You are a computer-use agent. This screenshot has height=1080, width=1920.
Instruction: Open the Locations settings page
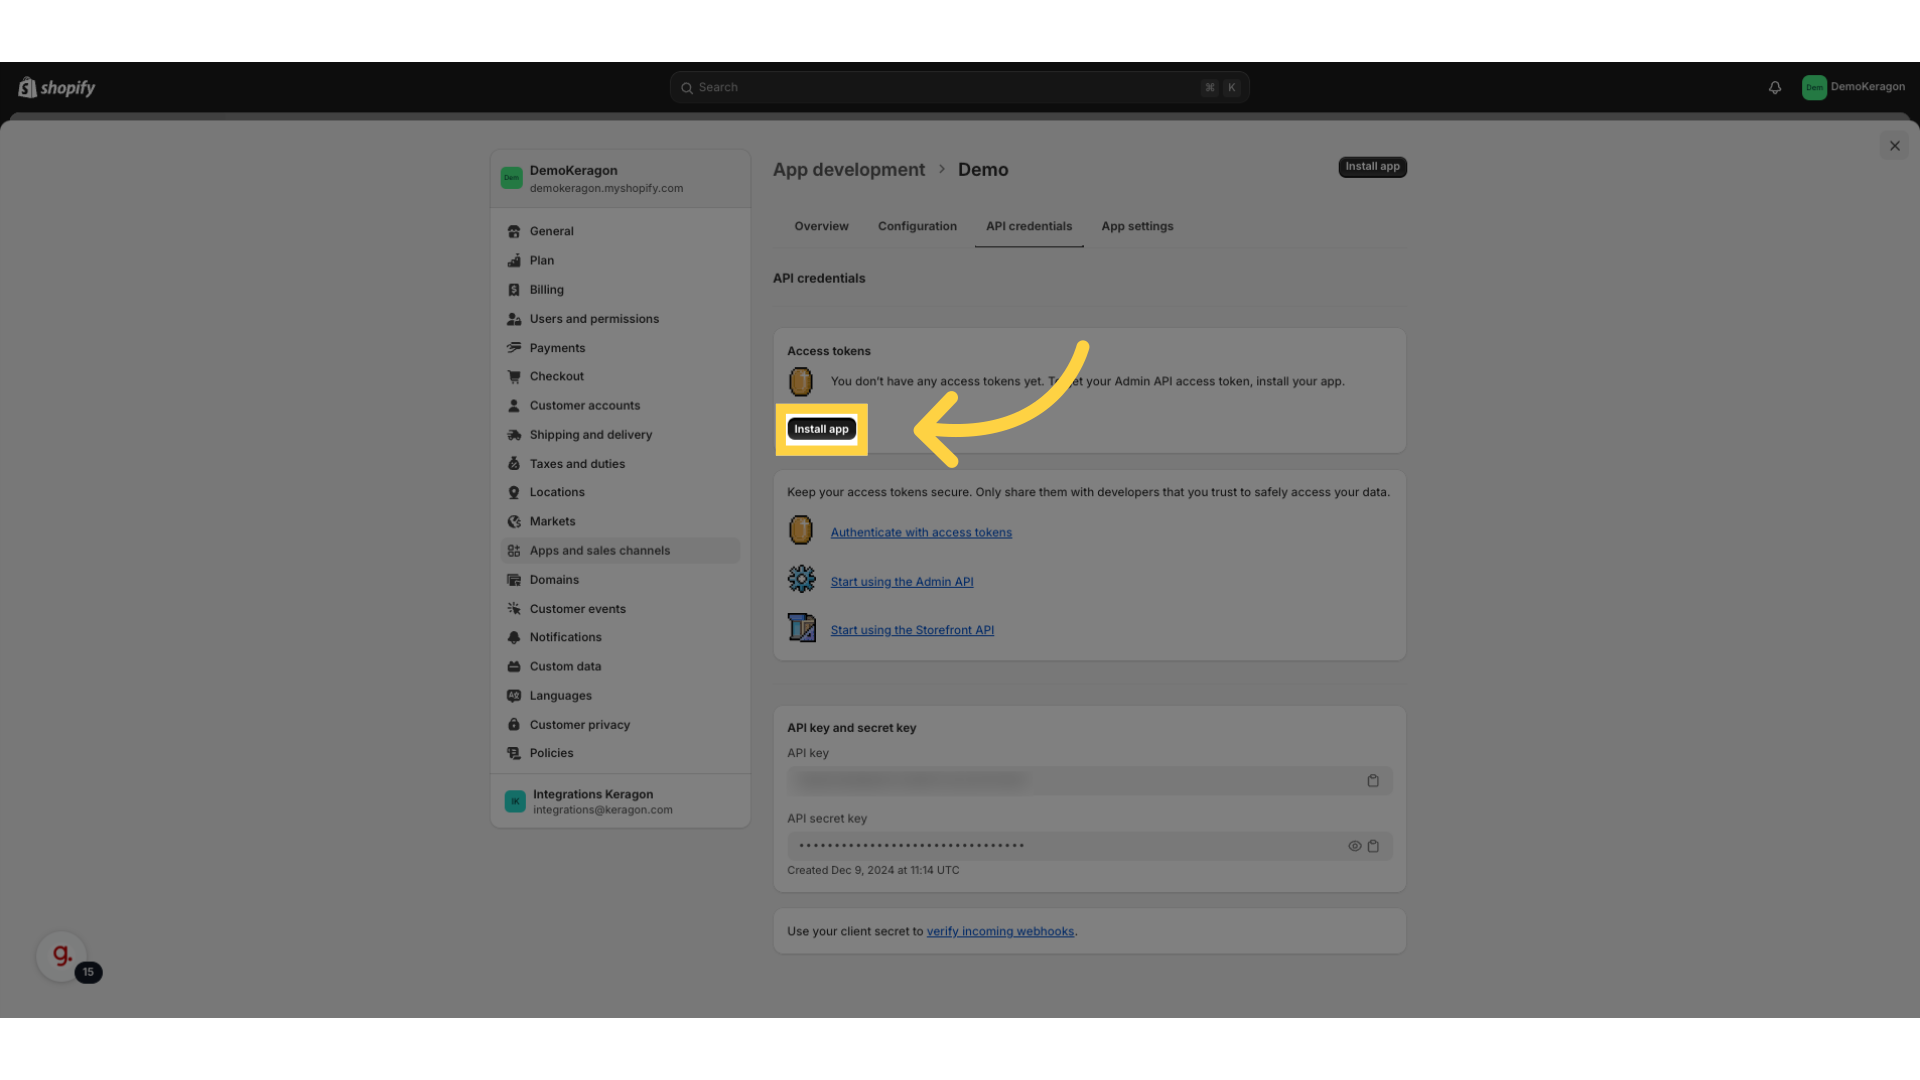(x=557, y=493)
